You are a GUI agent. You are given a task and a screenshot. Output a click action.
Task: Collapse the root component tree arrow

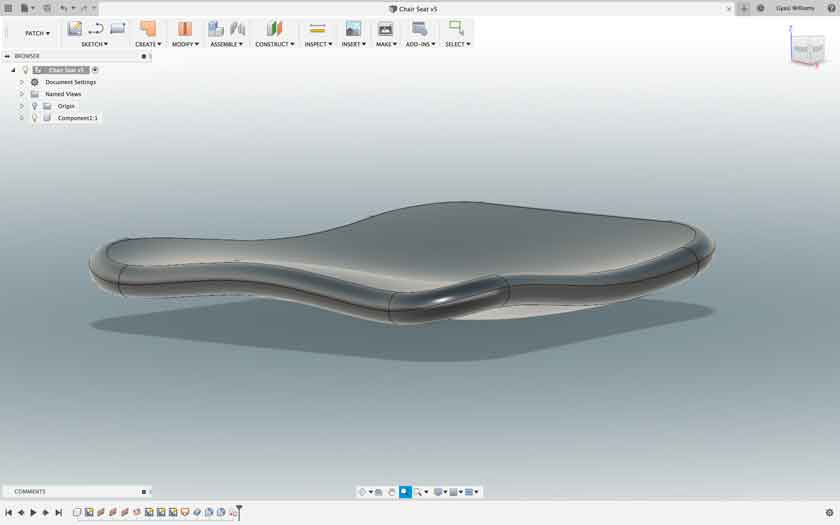coord(13,70)
